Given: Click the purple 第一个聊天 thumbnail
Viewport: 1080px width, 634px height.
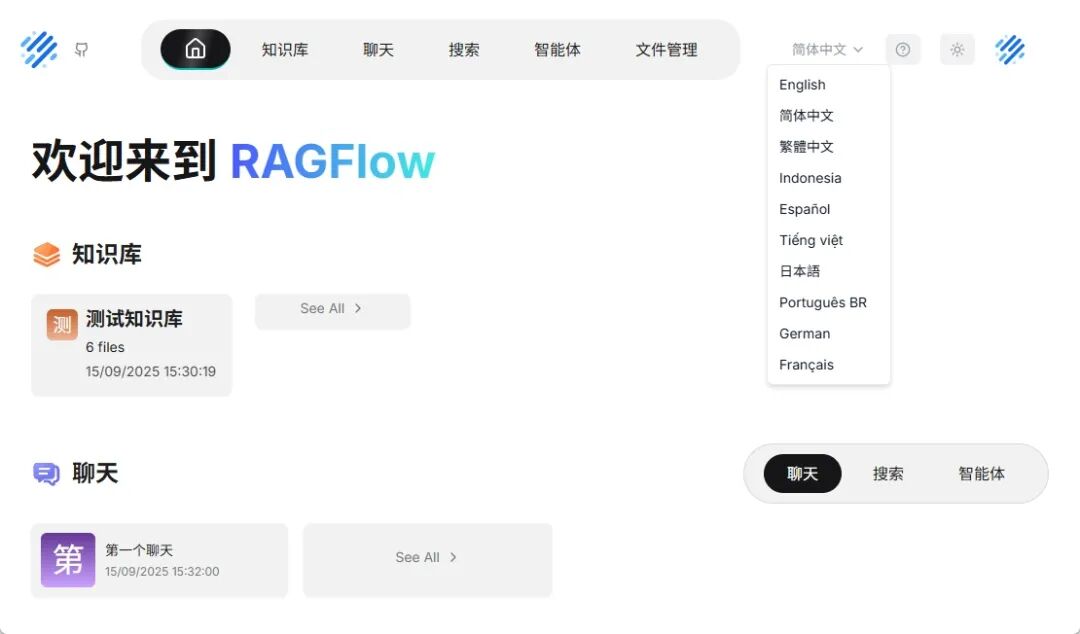Looking at the screenshot, I should (x=68, y=560).
